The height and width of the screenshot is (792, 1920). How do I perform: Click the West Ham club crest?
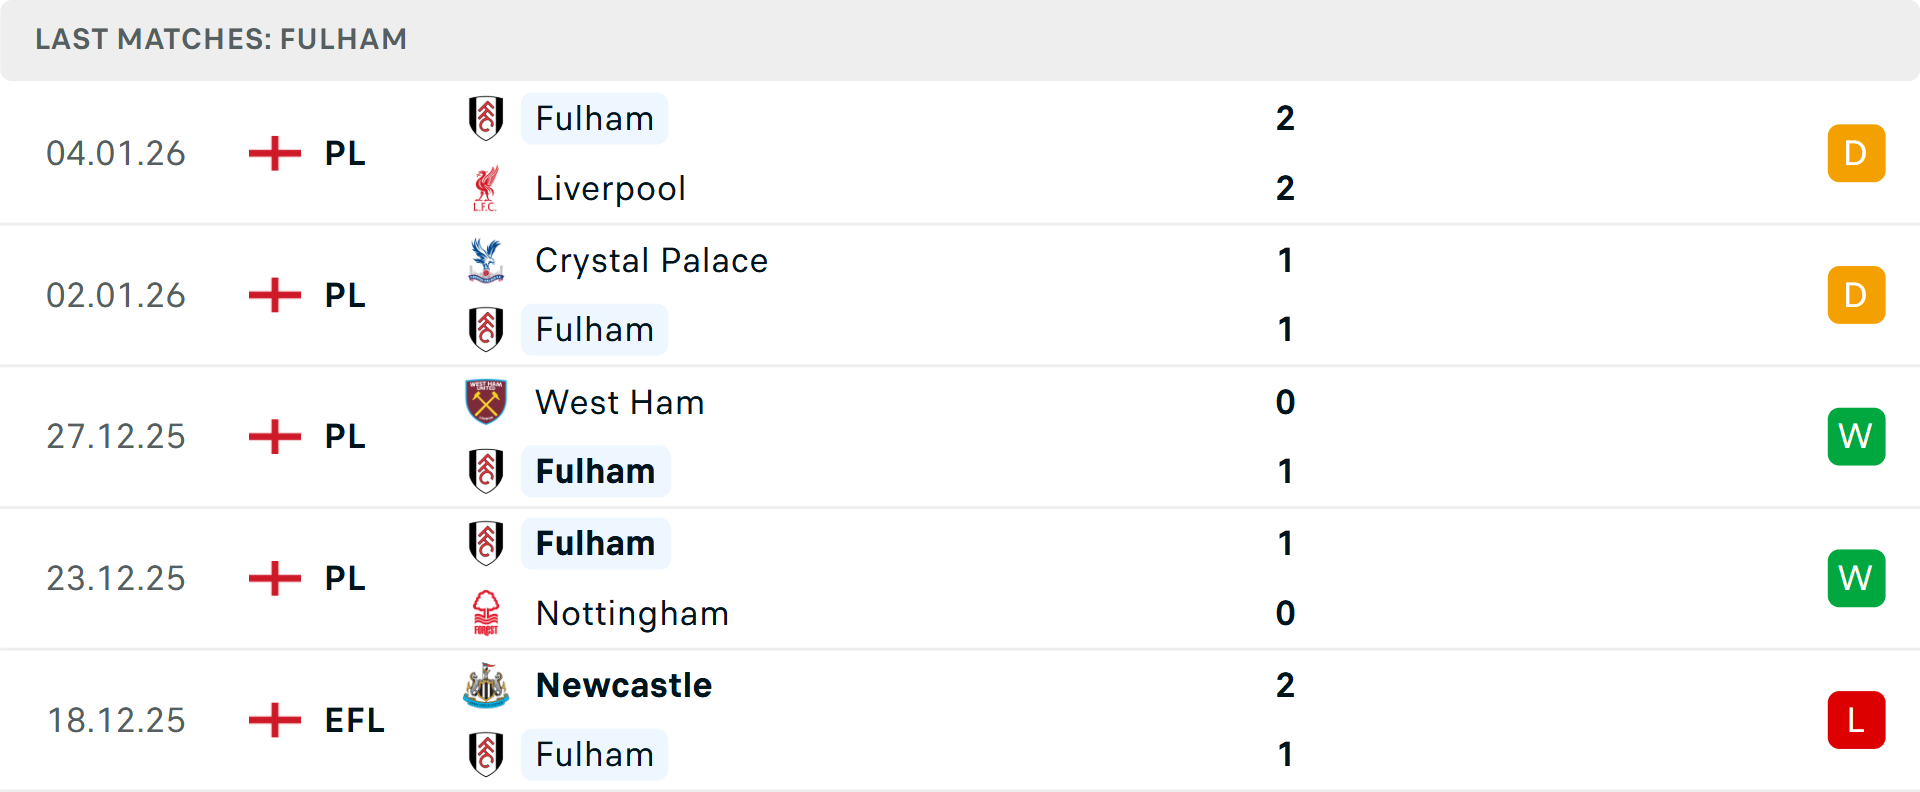486,402
